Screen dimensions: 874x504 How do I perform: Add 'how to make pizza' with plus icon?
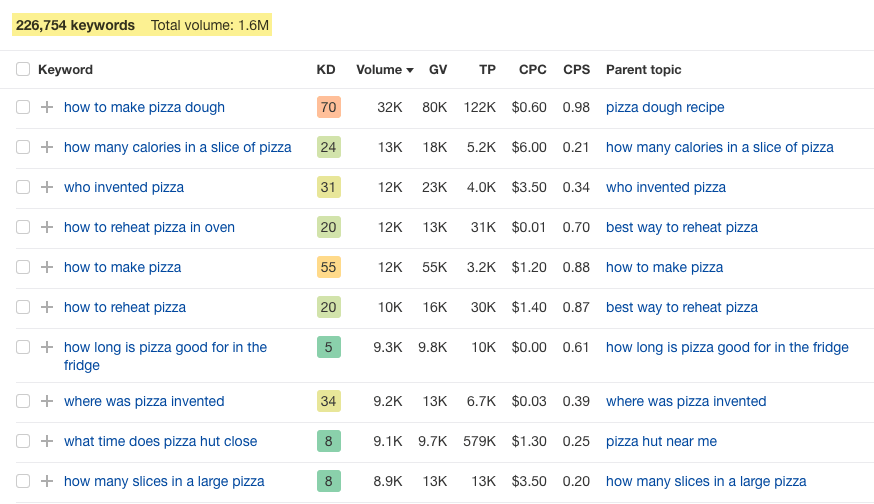pyautogui.click(x=47, y=267)
